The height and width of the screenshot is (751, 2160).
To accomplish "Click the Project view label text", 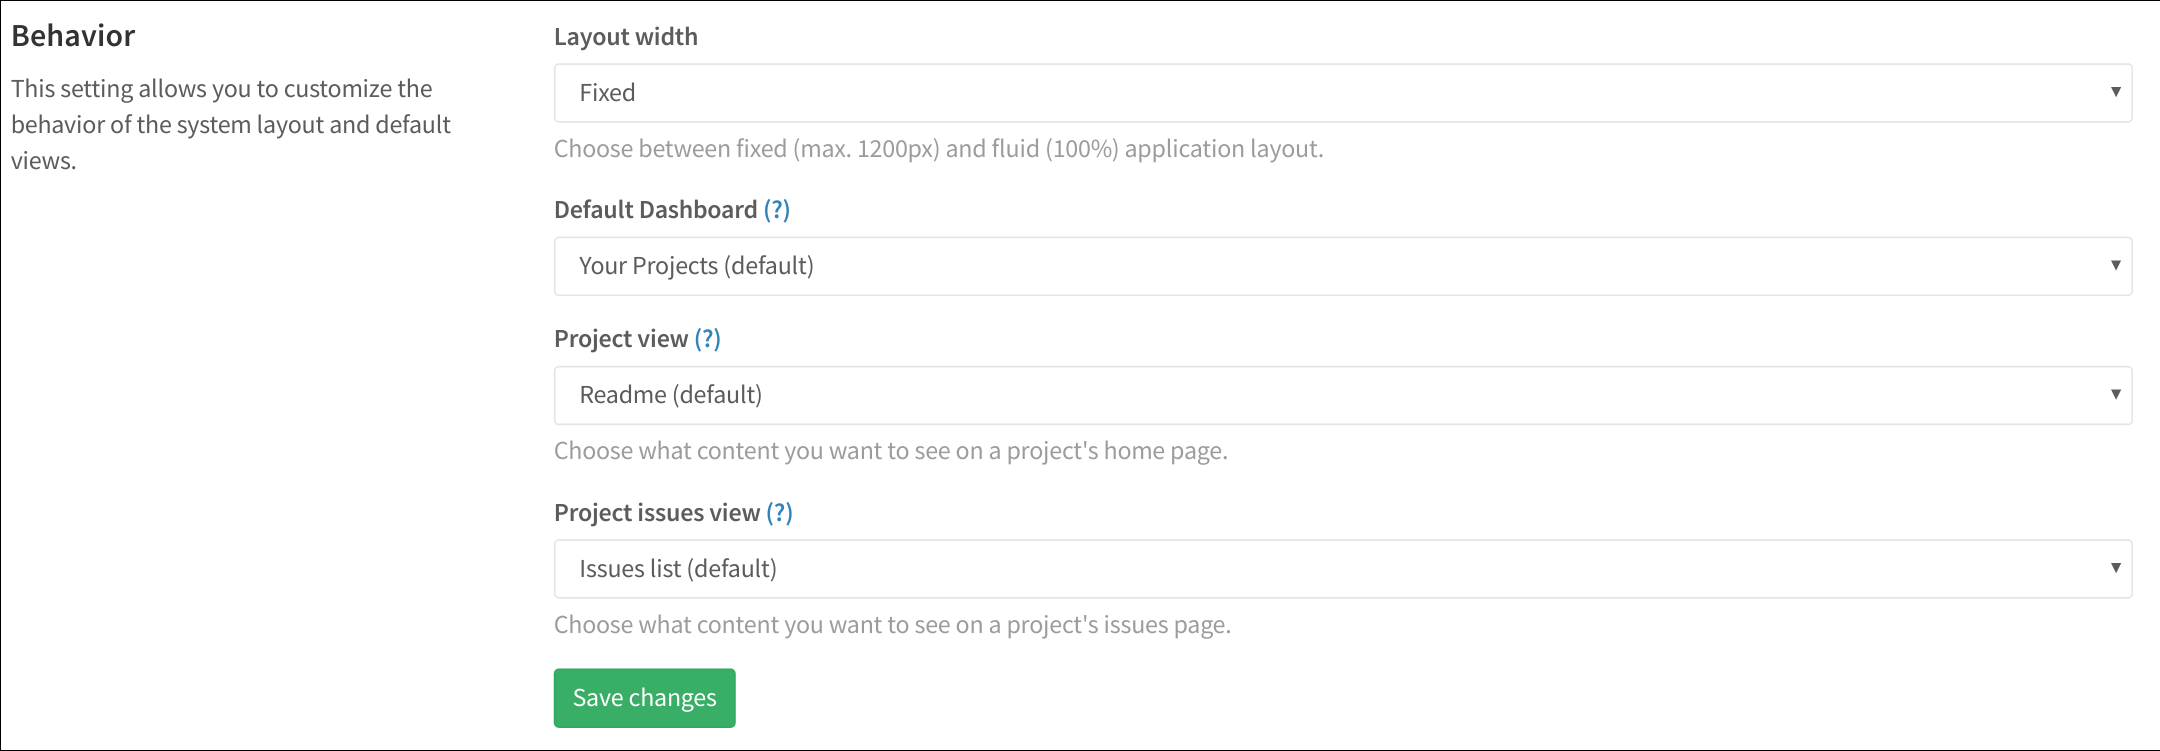I will click(621, 339).
